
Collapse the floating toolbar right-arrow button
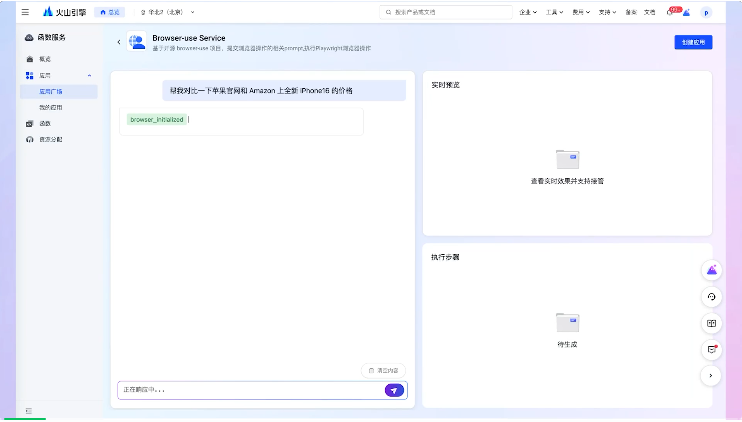(x=711, y=376)
